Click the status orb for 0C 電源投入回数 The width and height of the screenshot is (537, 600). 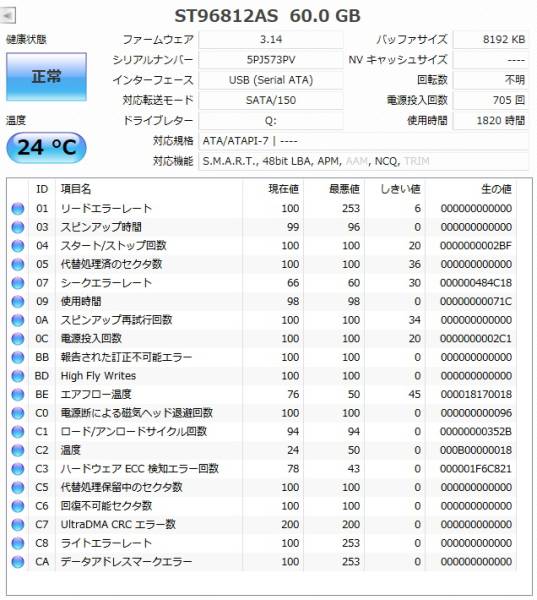(18, 339)
